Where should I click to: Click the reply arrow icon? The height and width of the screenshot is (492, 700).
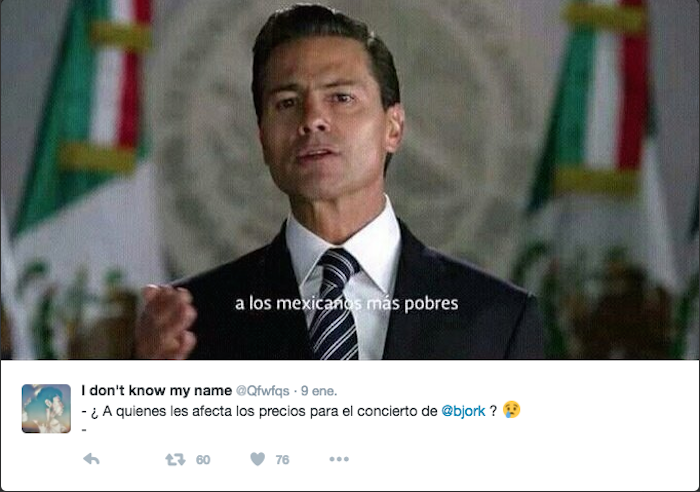92,459
